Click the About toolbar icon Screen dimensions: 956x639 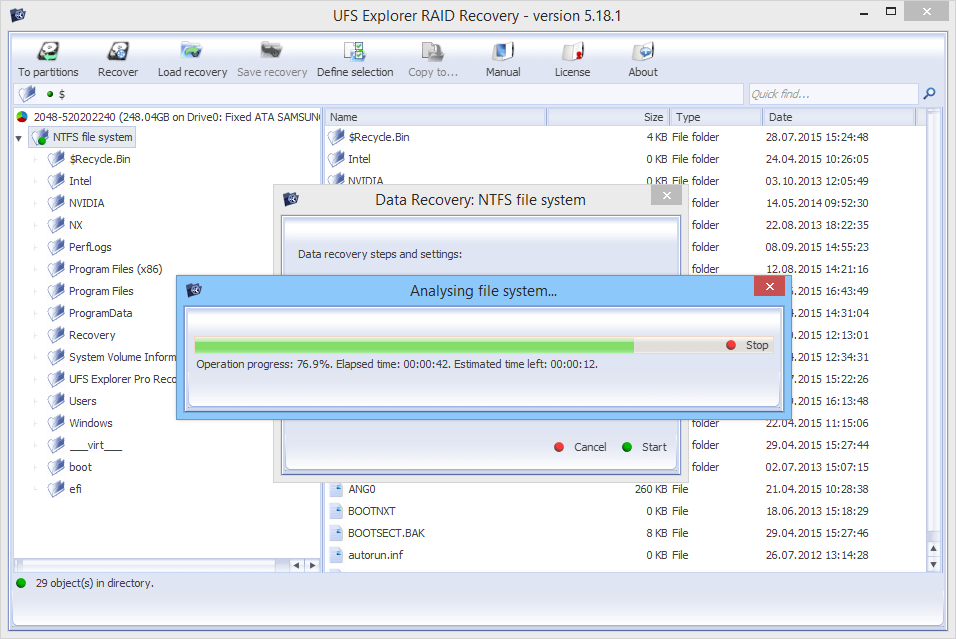643,51
